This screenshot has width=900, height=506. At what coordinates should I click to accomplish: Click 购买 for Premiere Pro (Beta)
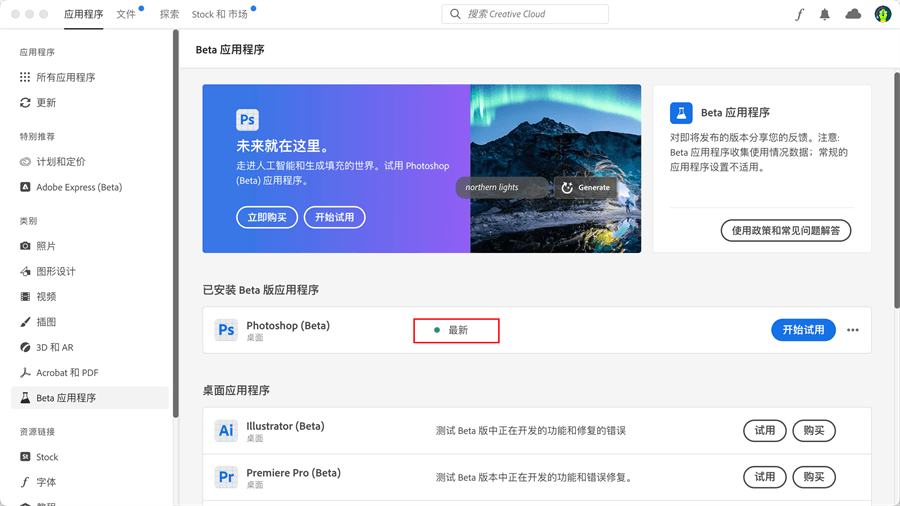coord(814,477)
